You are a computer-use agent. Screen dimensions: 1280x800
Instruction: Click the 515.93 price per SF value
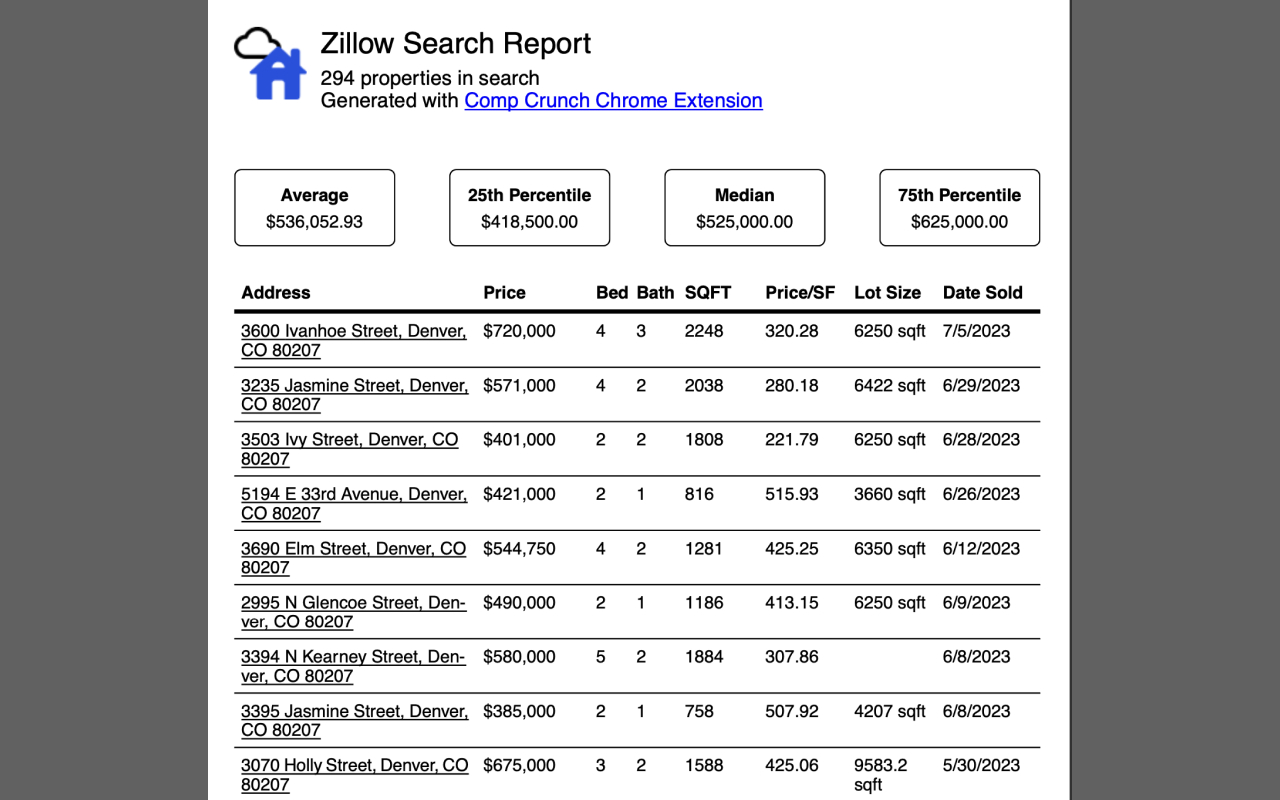point(792,494)
